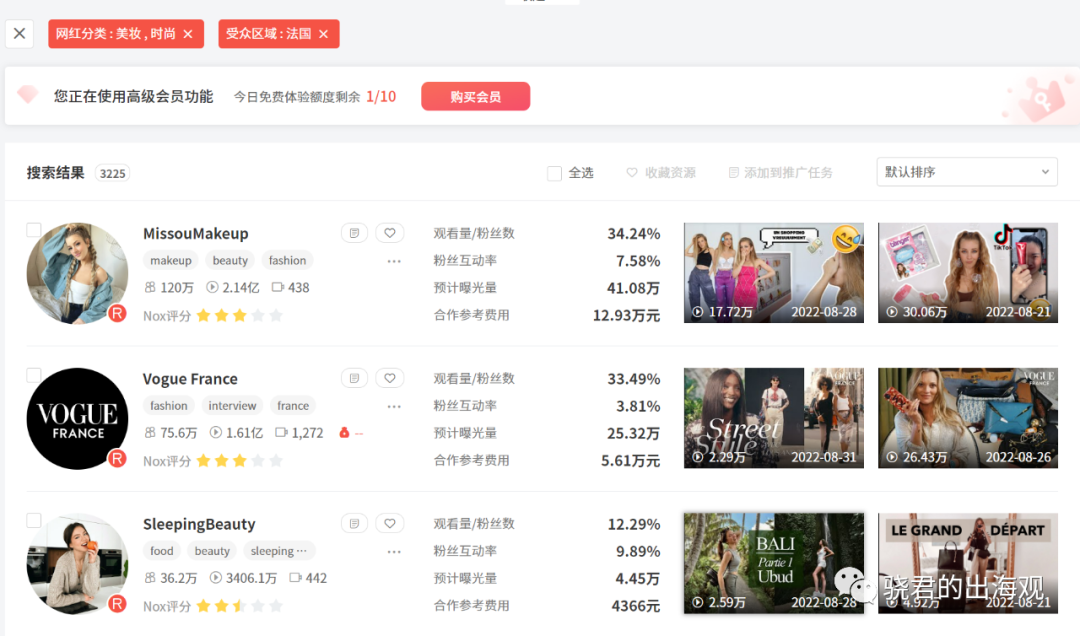Screen dimensions: 1080x636
Task: Click the Vogue France cooperation fee 5.61万元
Action: (630, 461)
